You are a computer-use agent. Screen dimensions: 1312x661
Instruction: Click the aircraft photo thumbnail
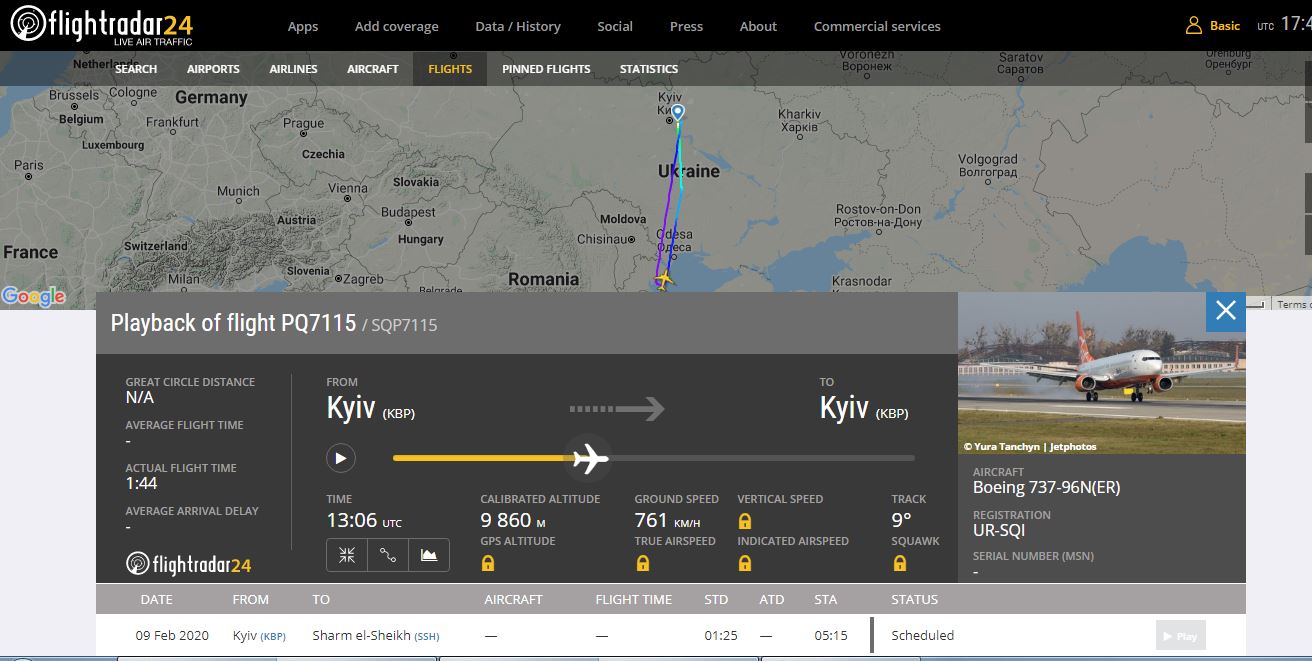1101,373
